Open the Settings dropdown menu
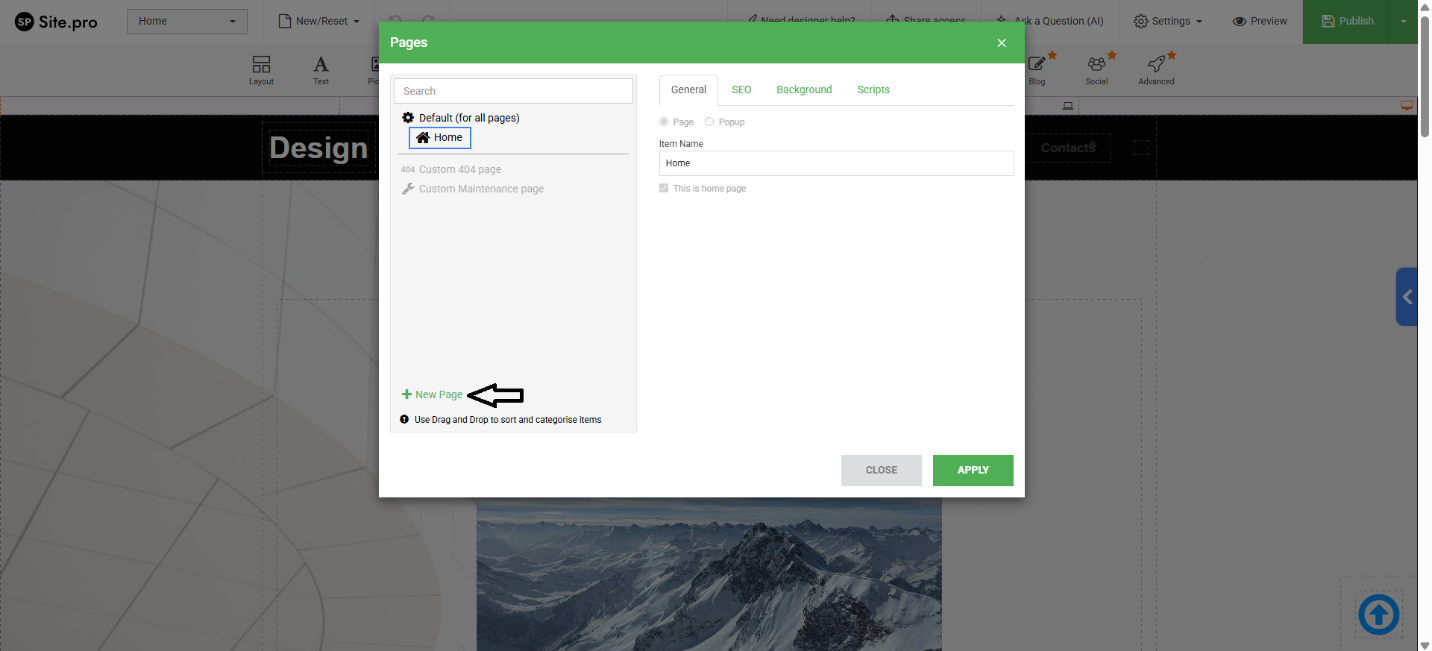The image size is (1432, 651). pyautogui.click(x=1167, y=21)
